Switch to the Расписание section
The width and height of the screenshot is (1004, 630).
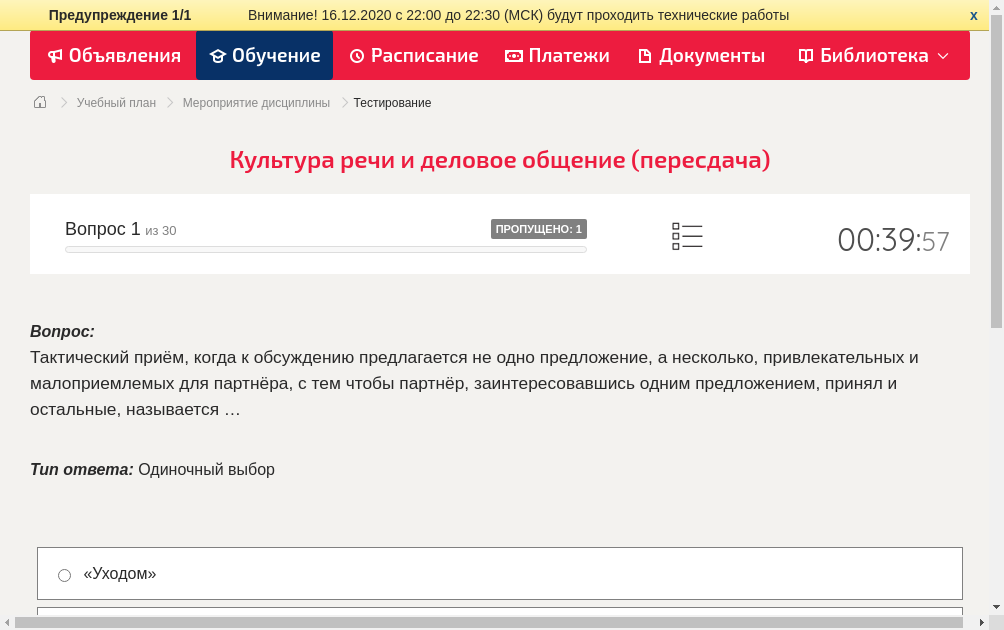point(414,55)
